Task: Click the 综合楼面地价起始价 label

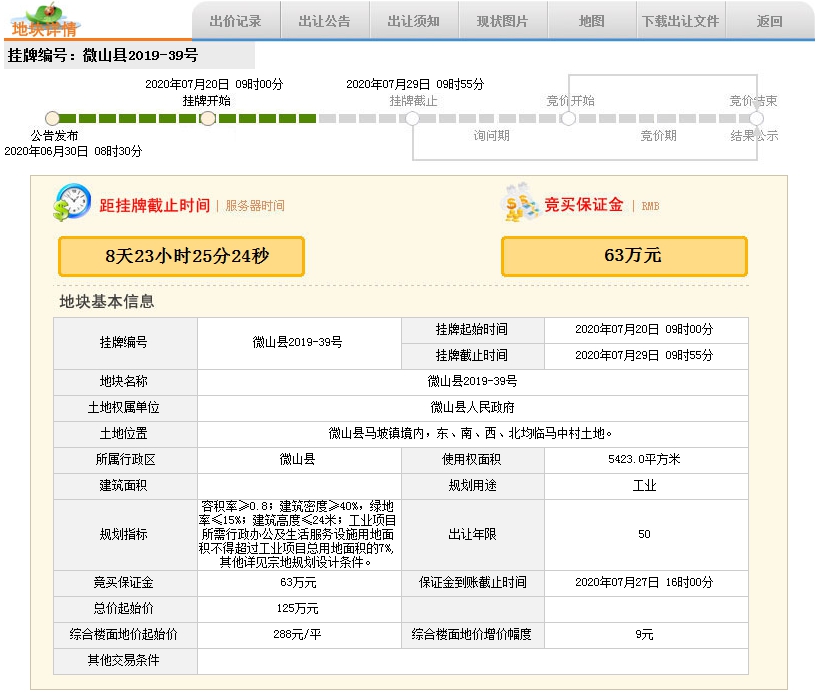Action: coord(123,635)
